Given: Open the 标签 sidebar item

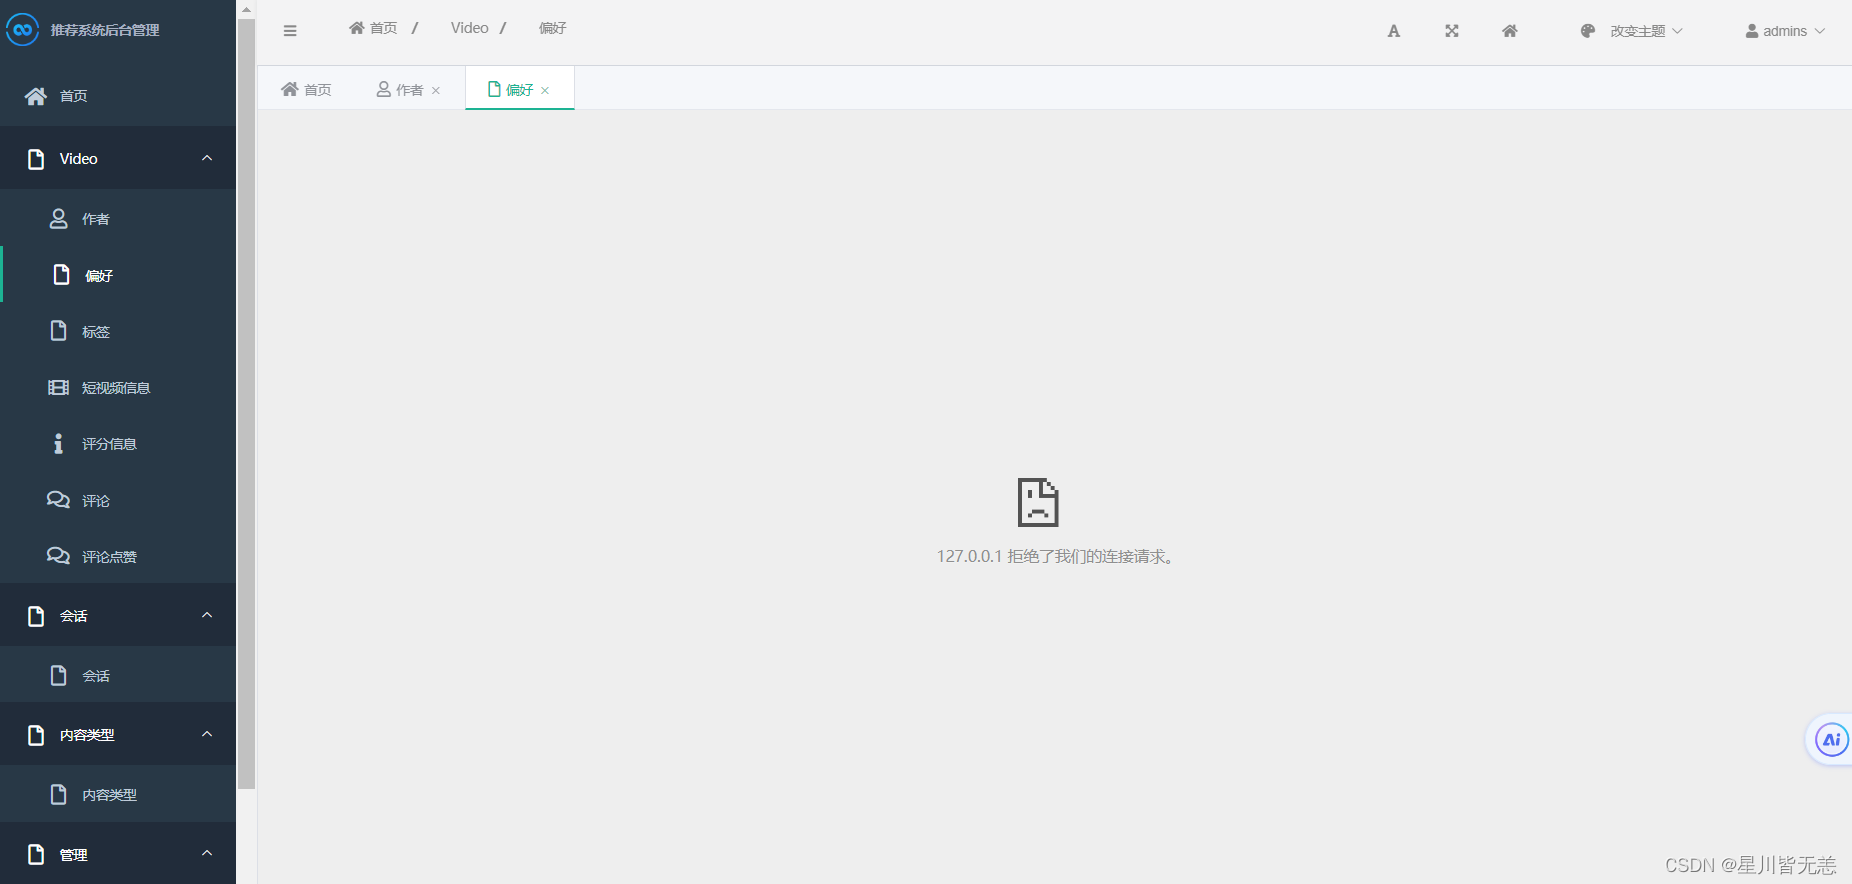Looking at the screenshot, I should pyautogui.click(x=118, y=331).
